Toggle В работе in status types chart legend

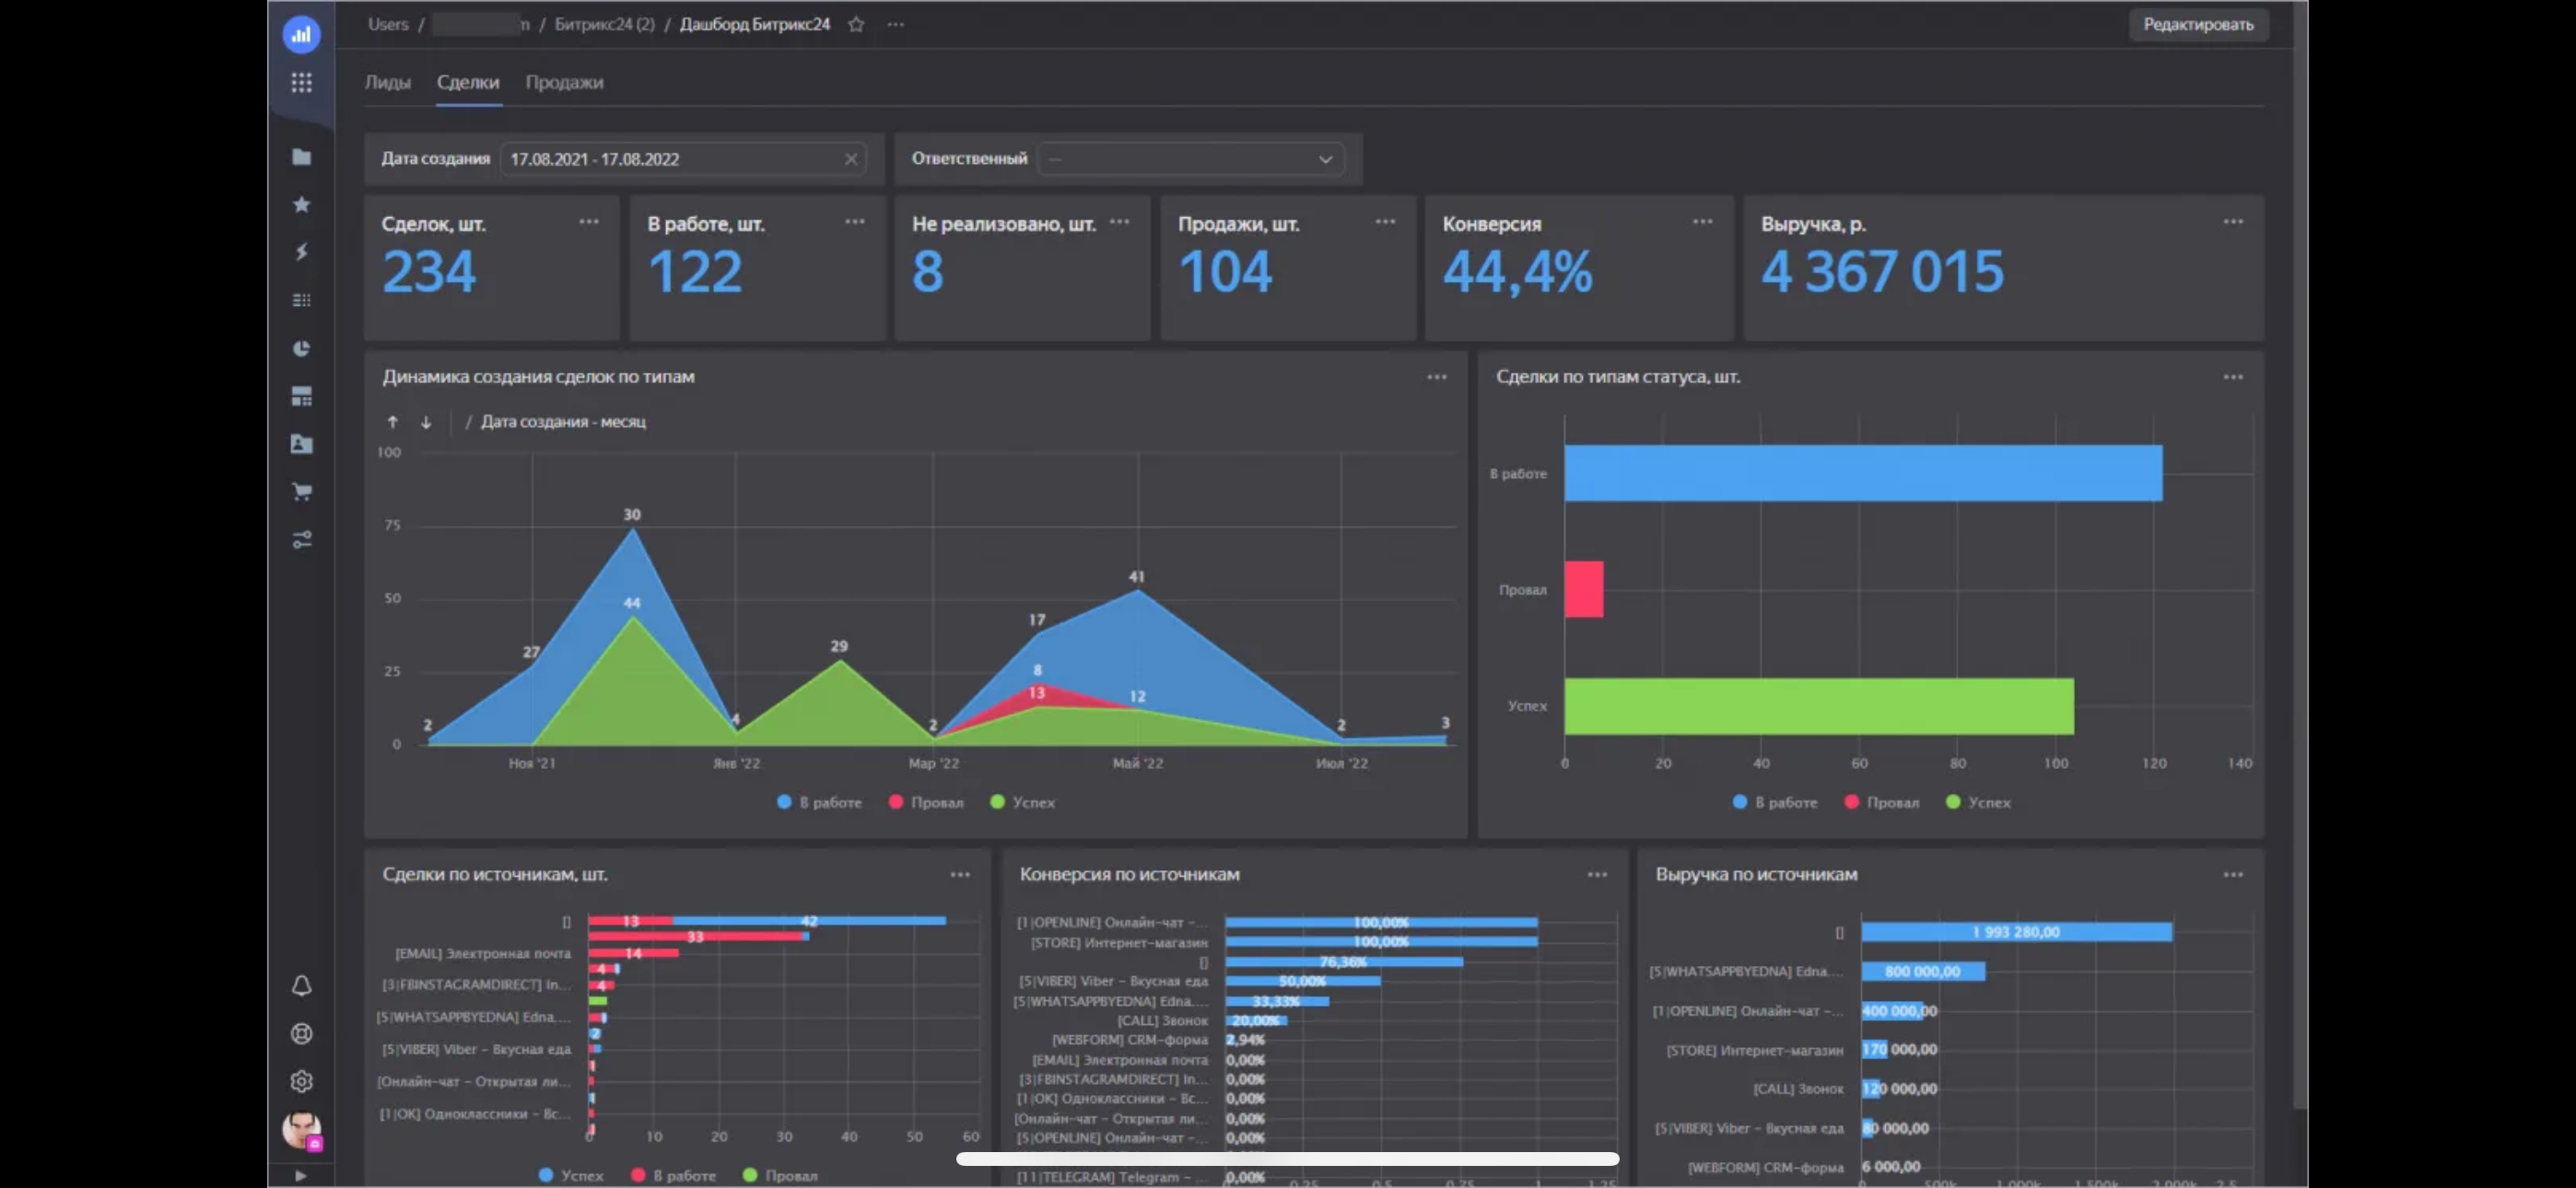coord(1775,802)
